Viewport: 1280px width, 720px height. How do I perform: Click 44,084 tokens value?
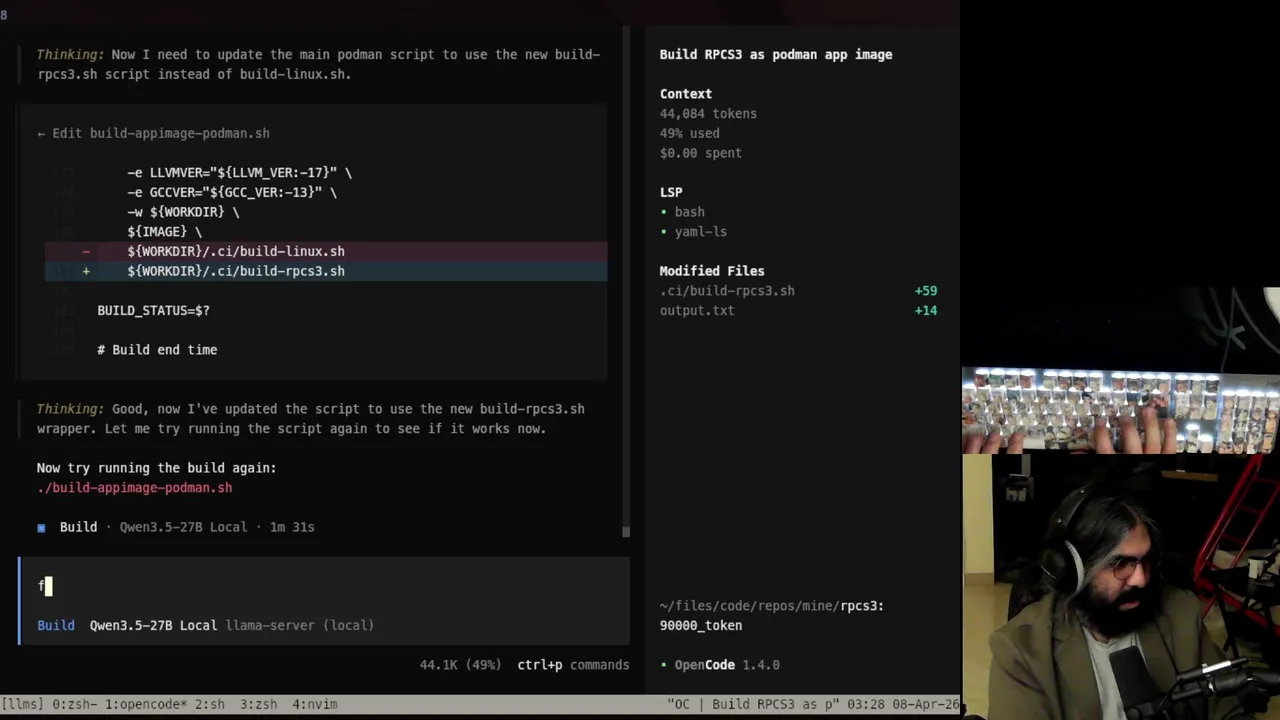(x=708, y=114)
